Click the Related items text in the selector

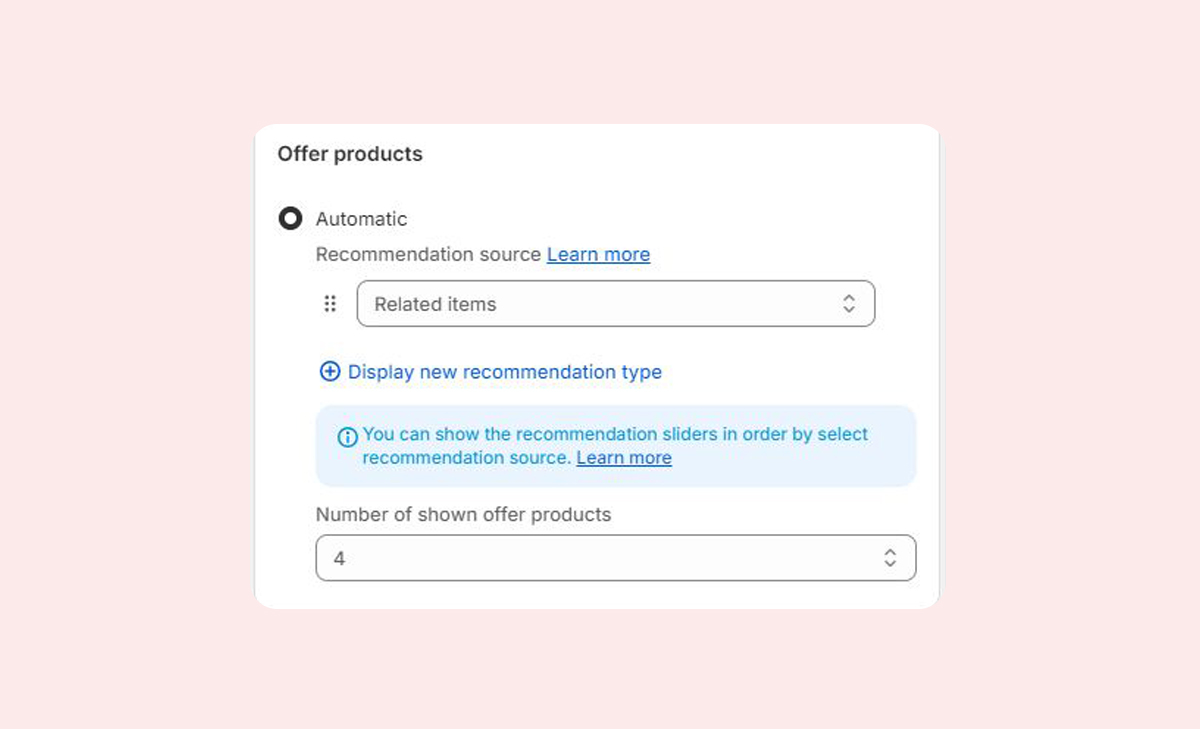pos(435,304)
